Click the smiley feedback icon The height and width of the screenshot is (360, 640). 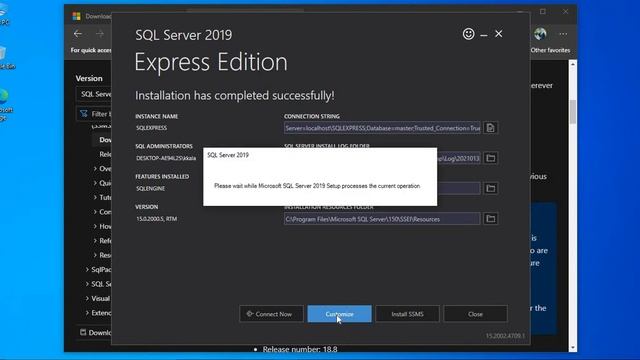click(469, 34)
